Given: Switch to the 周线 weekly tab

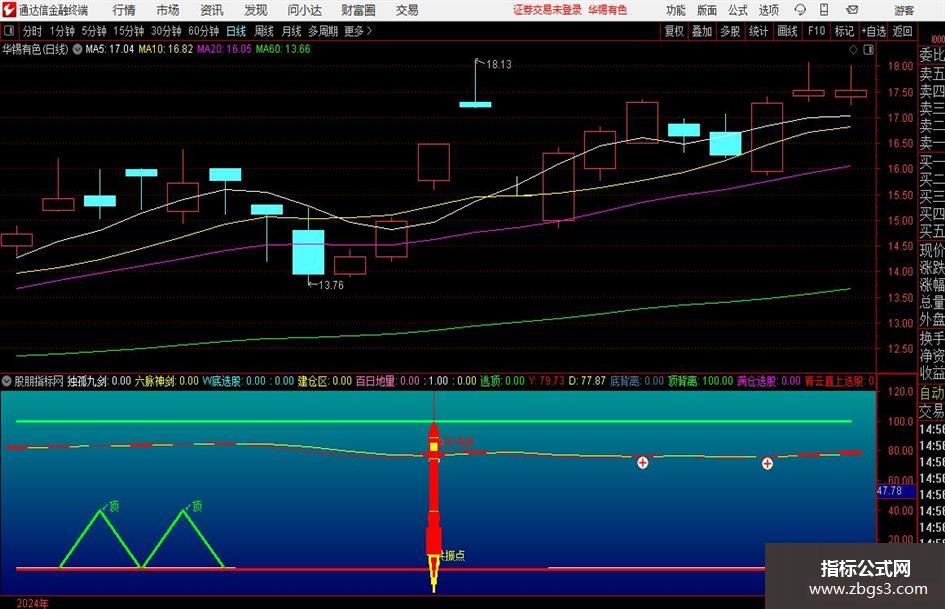Looking at the screenshot, I should click(263, 31).
